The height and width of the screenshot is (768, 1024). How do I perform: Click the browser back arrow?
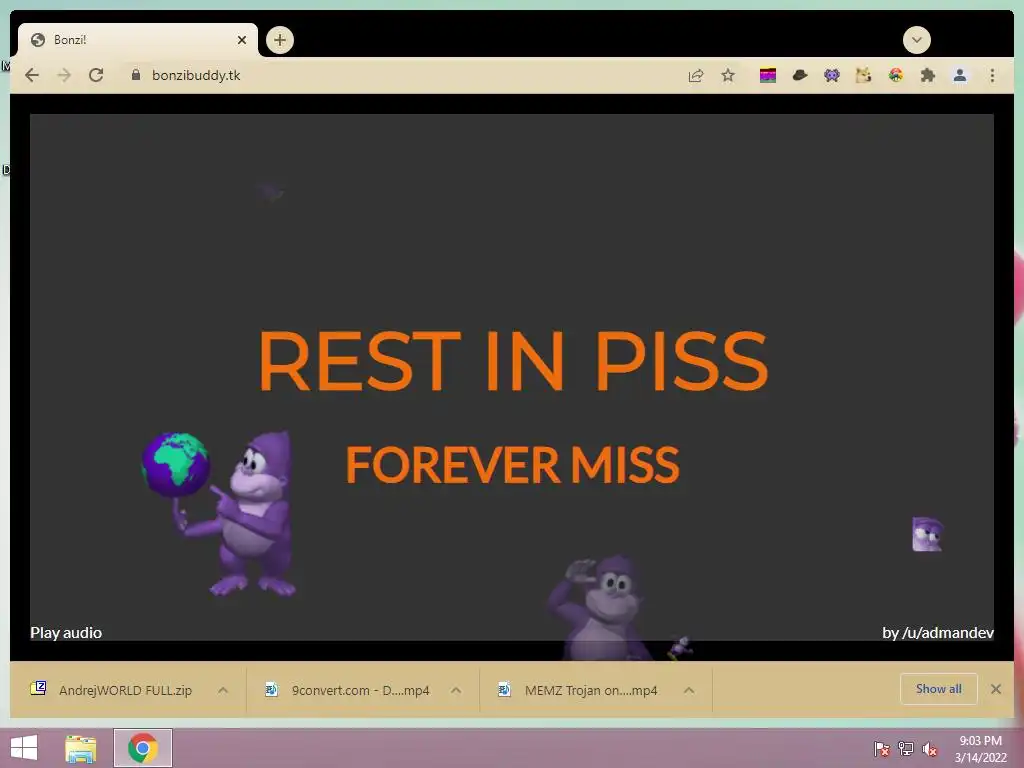[31, 75]
